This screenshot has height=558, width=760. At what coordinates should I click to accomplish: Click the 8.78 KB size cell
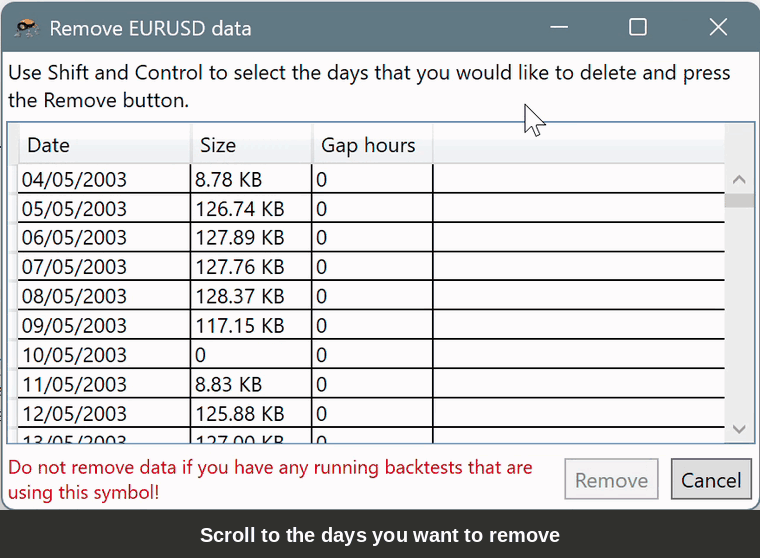pyautogui.click(x=251, y=179)
